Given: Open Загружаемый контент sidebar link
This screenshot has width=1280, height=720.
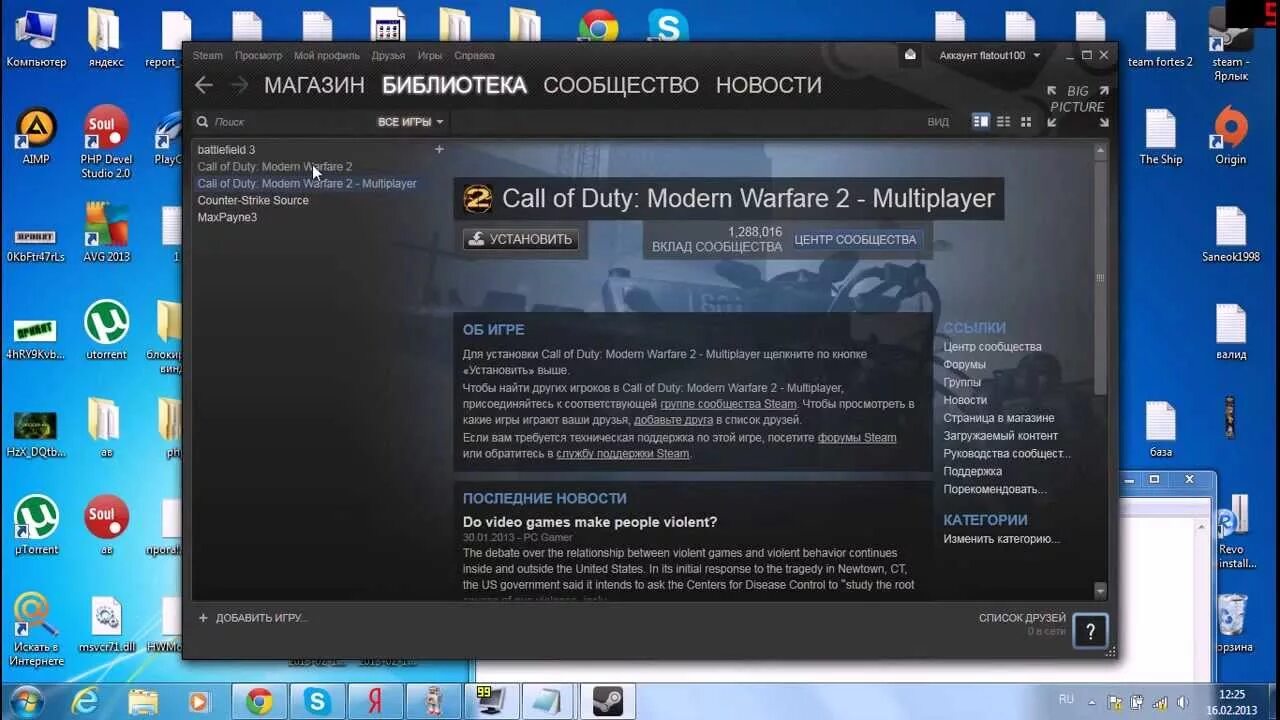Looking at the screenshot, I should (x=1001, y=436).
